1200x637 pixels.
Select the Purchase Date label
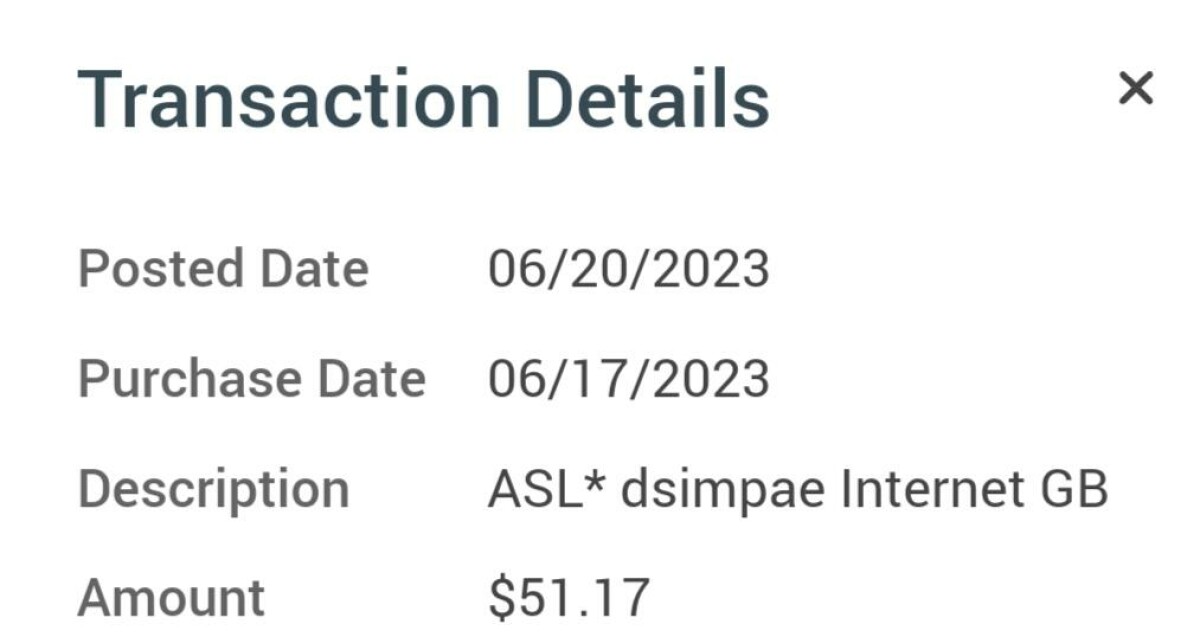point(251,380)
